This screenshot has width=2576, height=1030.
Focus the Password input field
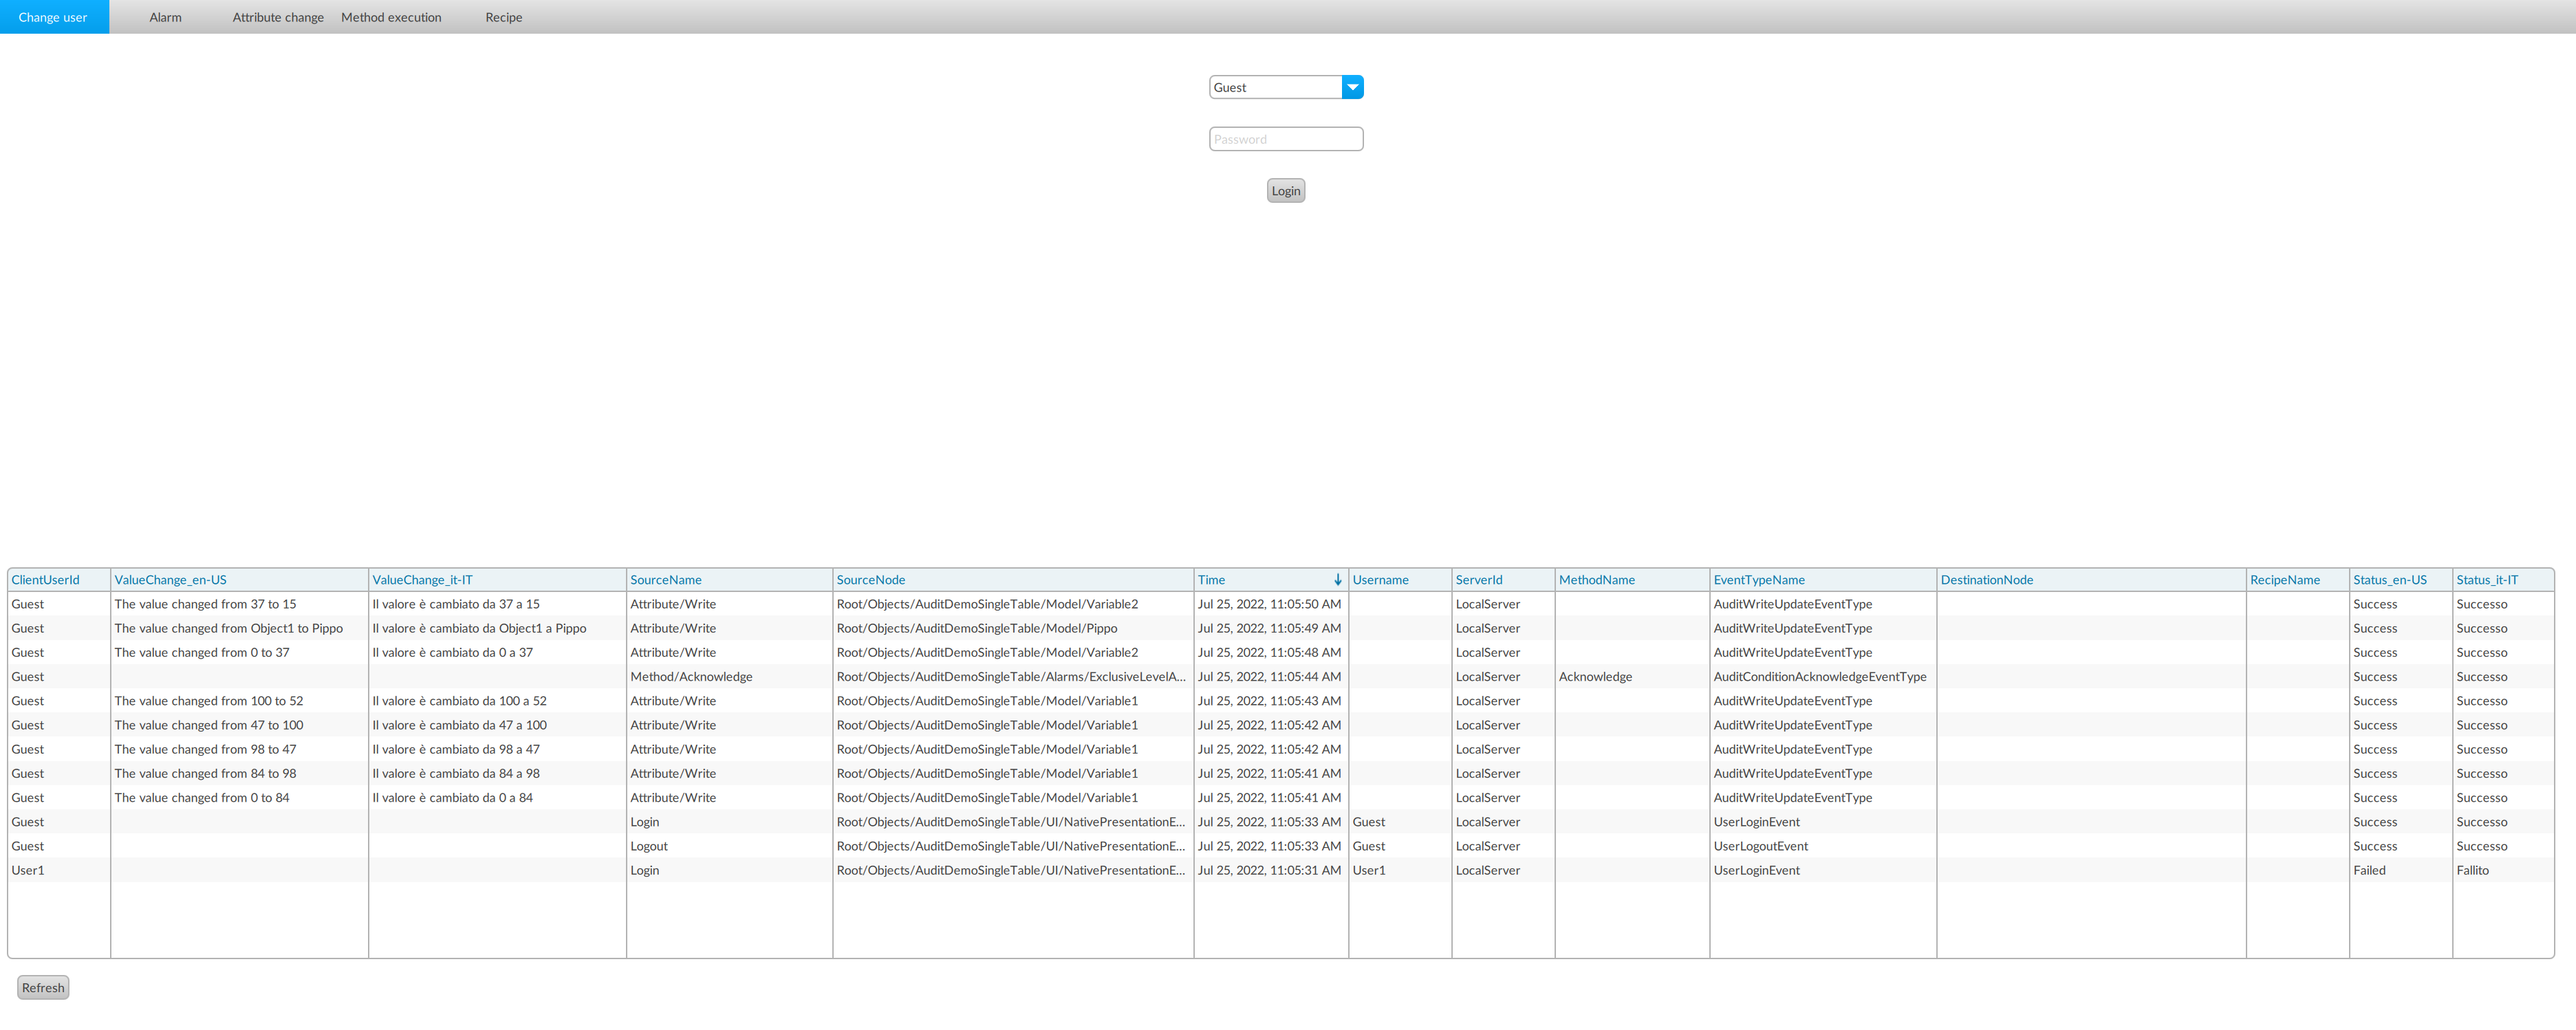(1285, 139)
